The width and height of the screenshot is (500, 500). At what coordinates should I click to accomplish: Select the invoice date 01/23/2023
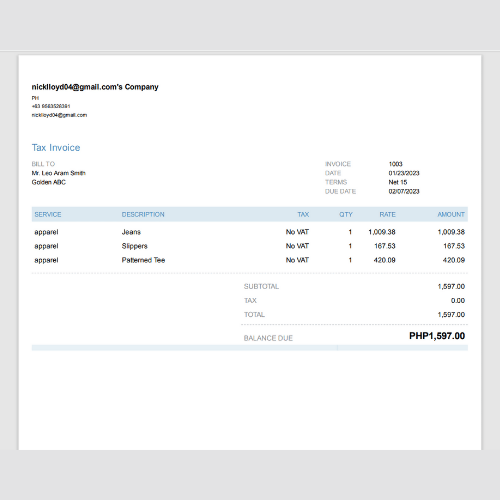(404, 173)
